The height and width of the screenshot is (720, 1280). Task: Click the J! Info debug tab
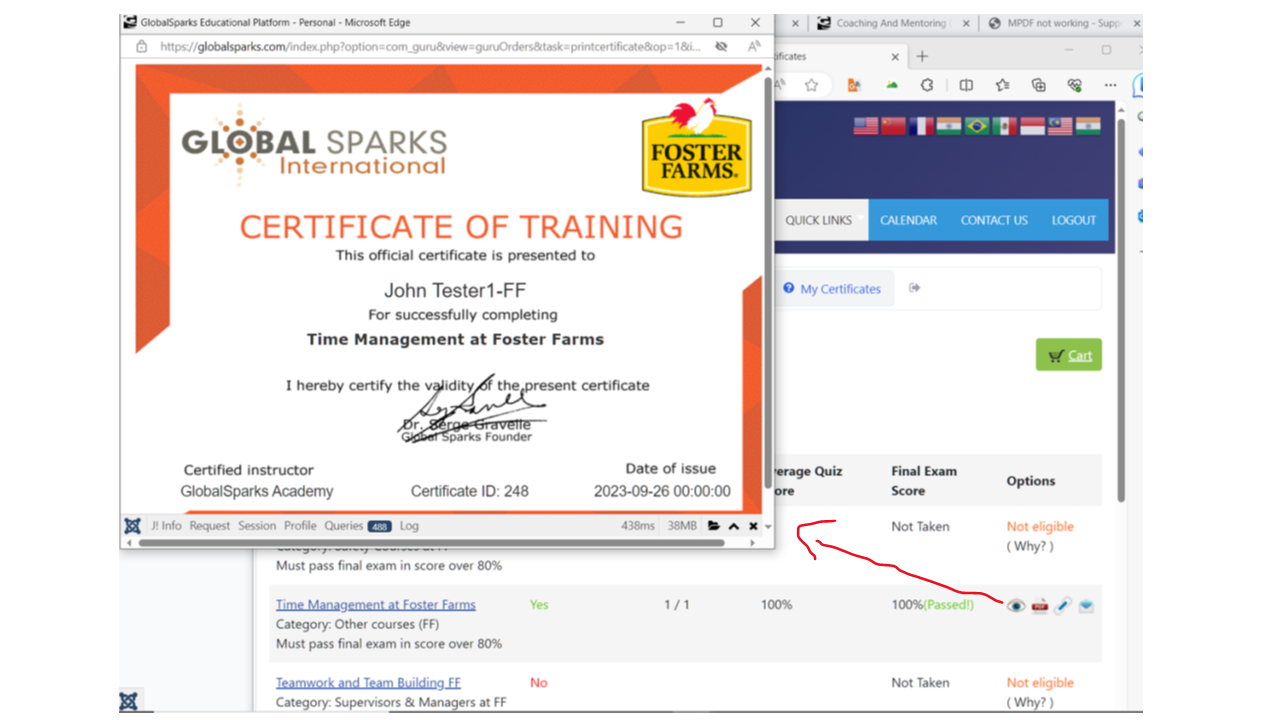pos(166,526)
